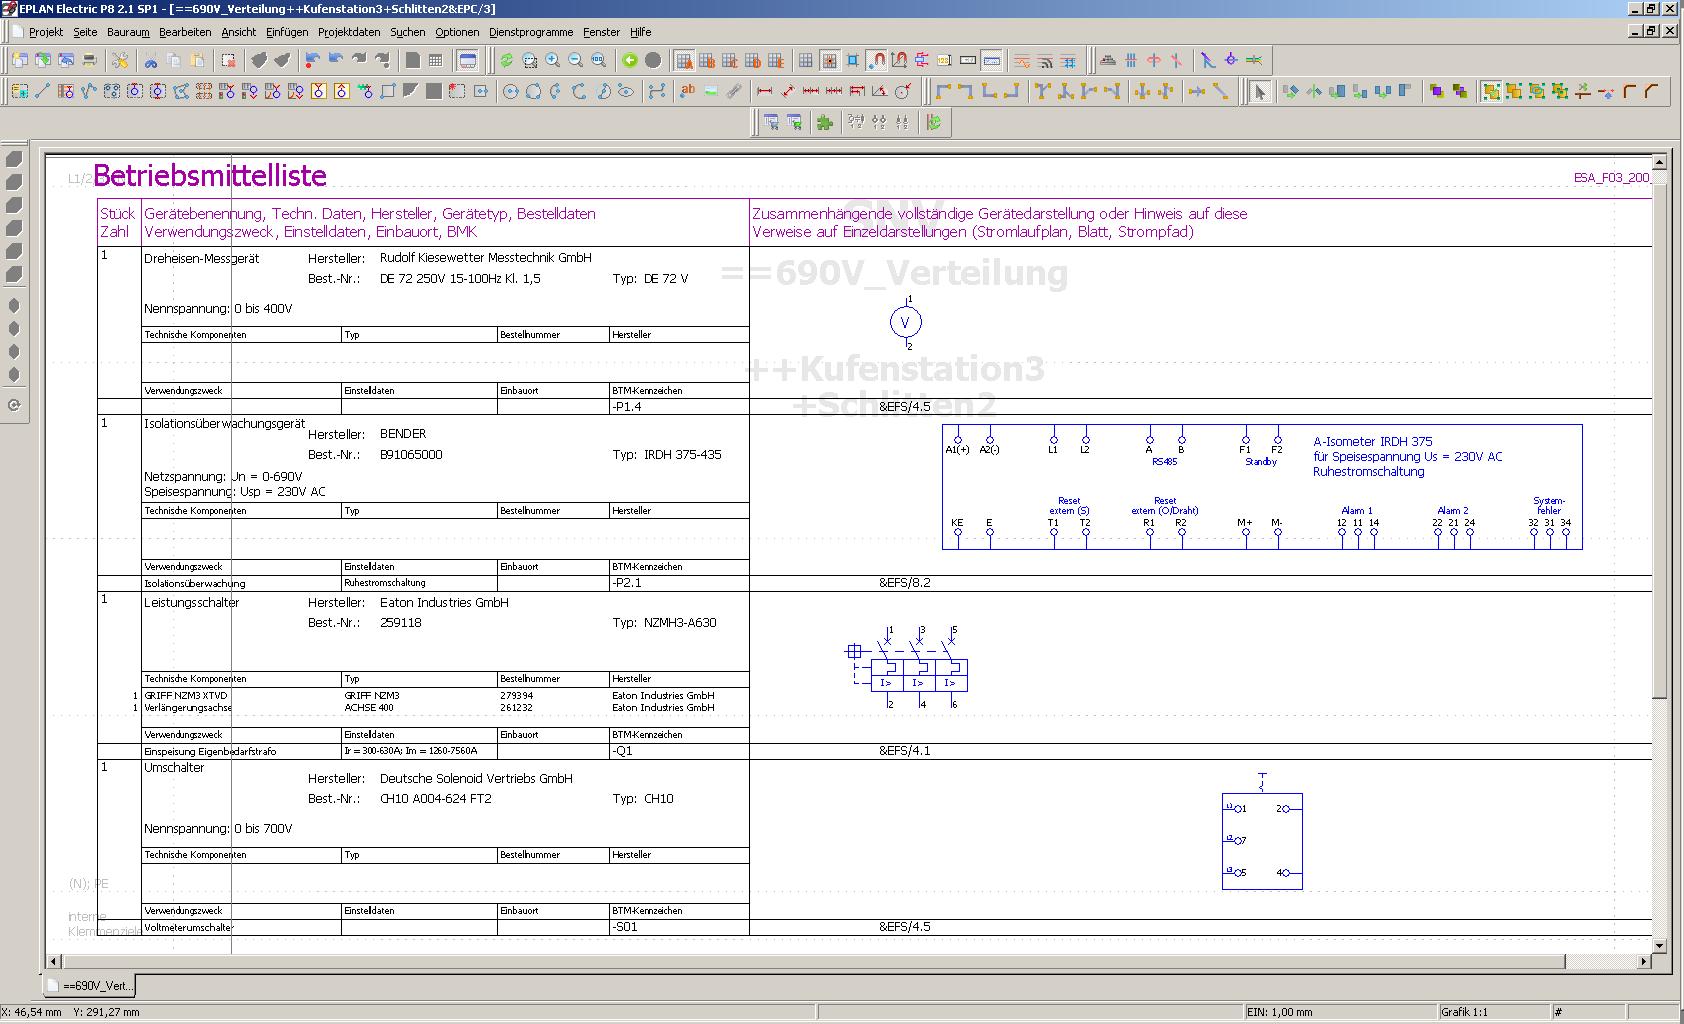Click the Zoom in (plus magnifier) icon

(552, 60)
